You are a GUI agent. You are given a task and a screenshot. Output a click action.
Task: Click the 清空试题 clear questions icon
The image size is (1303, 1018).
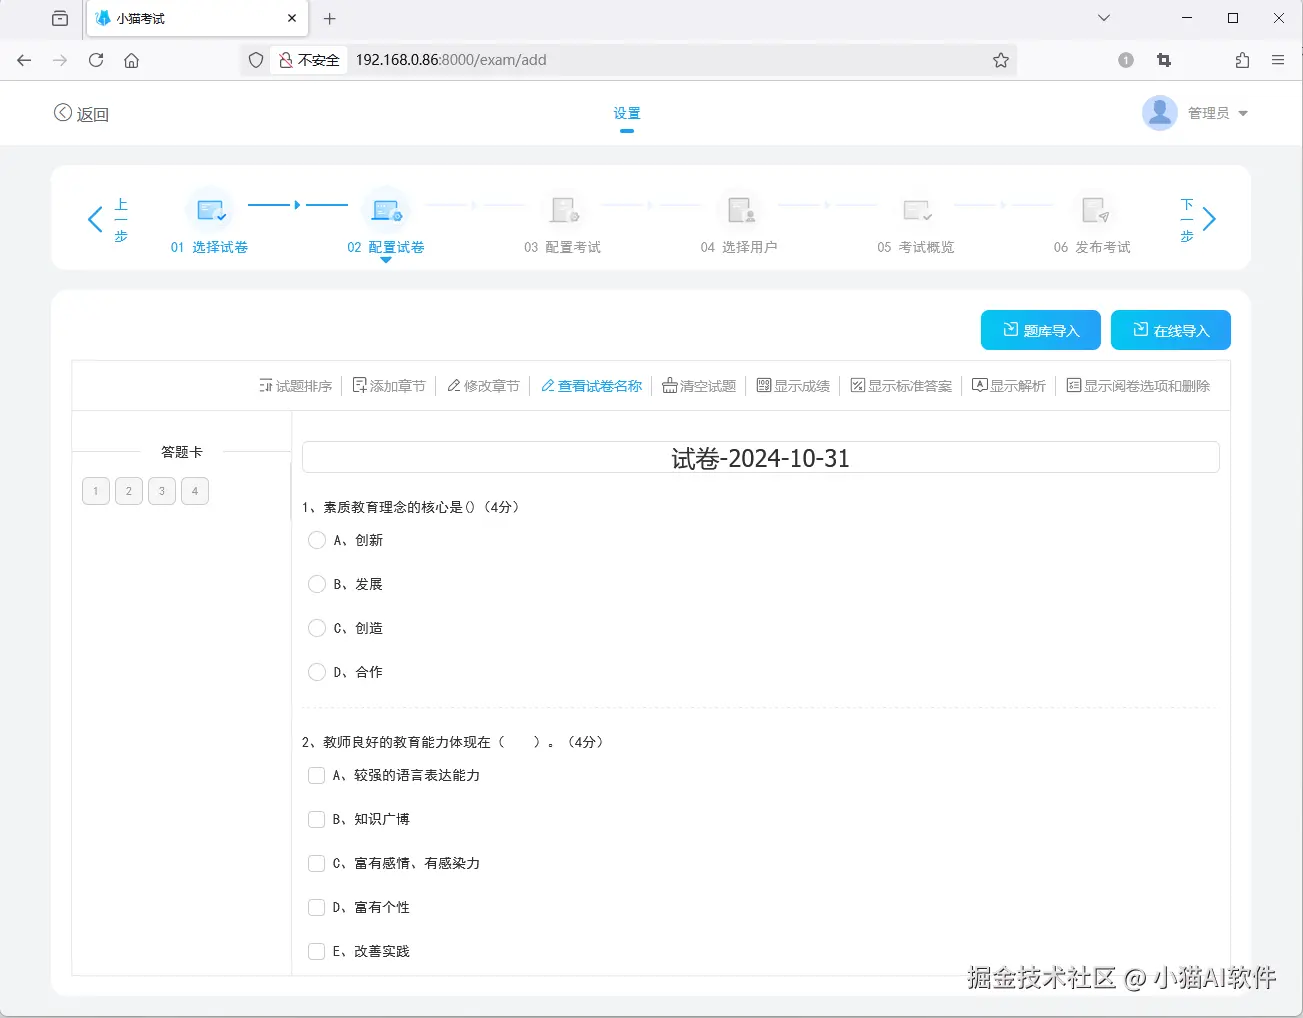point(670,385)
